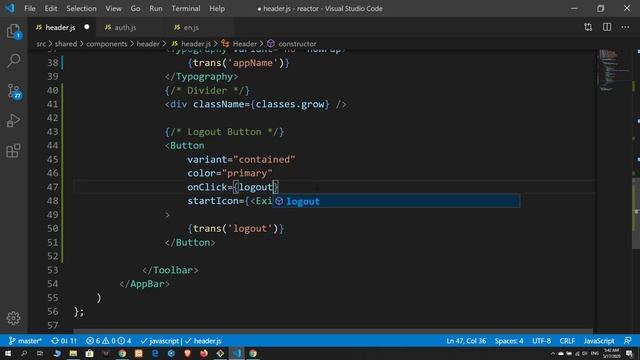The image size is (640, 360).
Task: Open the errors and warnings problems count
Action: (109, 341)
